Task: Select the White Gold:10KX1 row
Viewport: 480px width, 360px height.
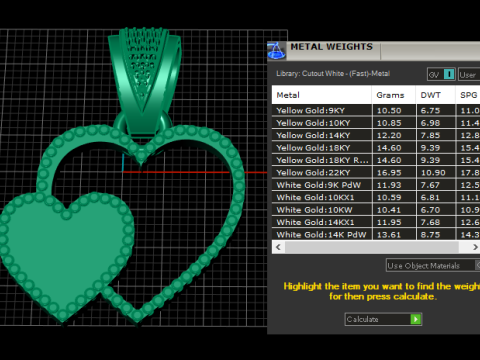Action: coord(376,197)
